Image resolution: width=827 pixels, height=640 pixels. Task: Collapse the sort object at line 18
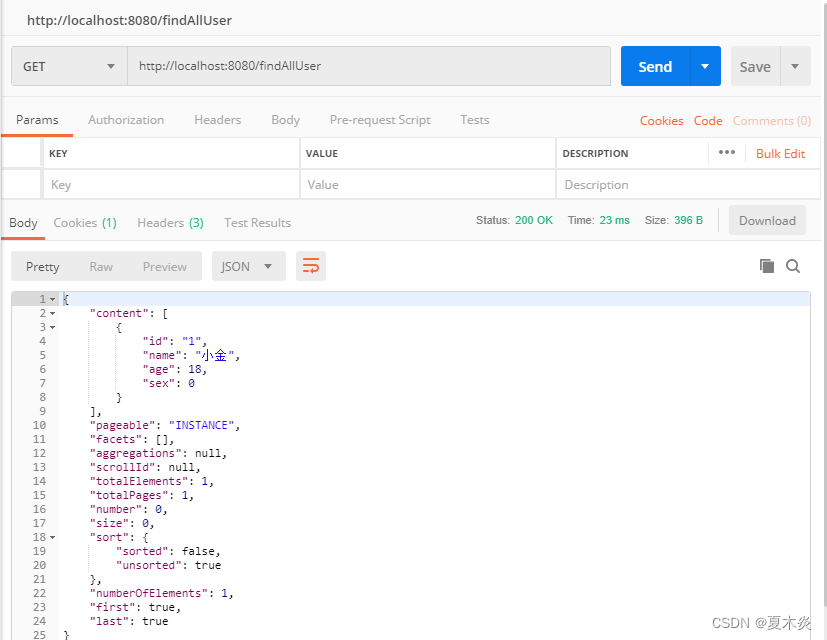(50, 537)
